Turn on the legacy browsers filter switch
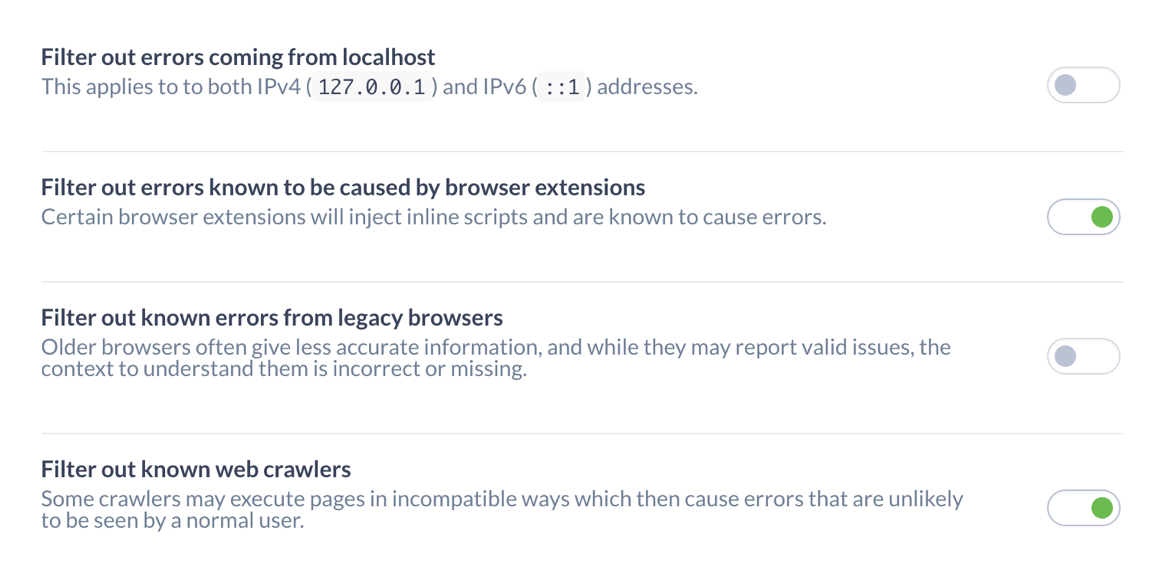1150x580 pixels. 1083,356
